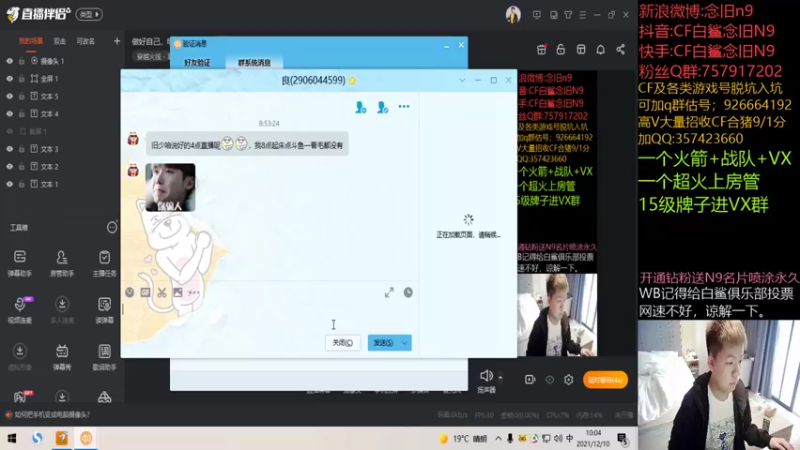
Task: Click the 关闭 button in chat
Action: [342, 343]
